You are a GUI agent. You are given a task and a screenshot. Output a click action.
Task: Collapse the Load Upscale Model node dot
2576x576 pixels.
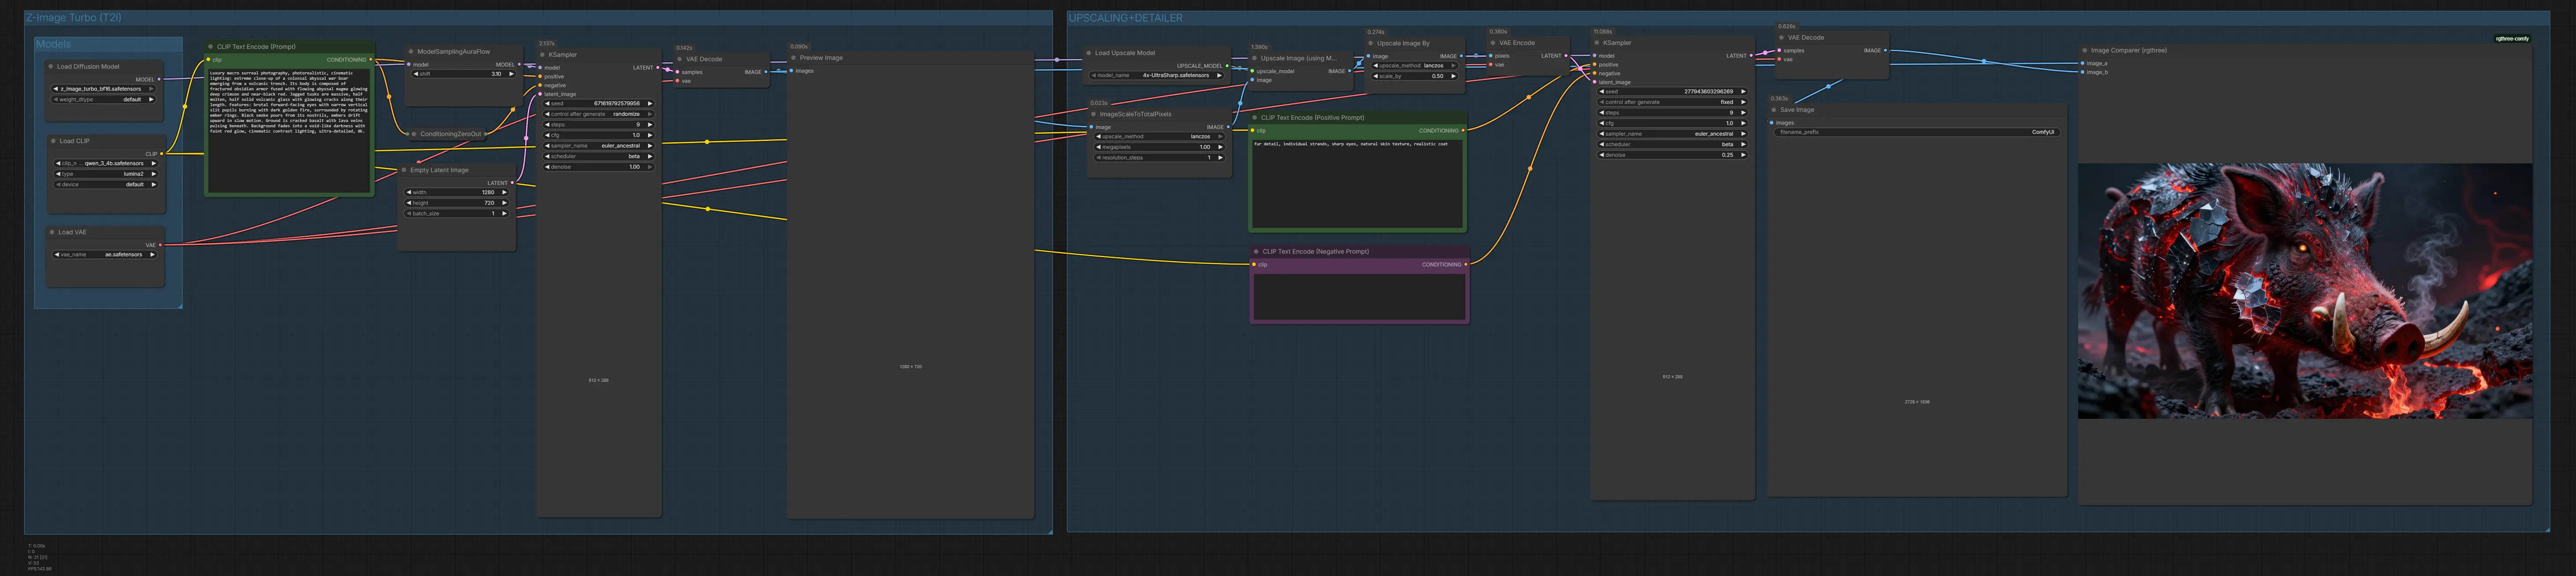tap(1088, 53)
